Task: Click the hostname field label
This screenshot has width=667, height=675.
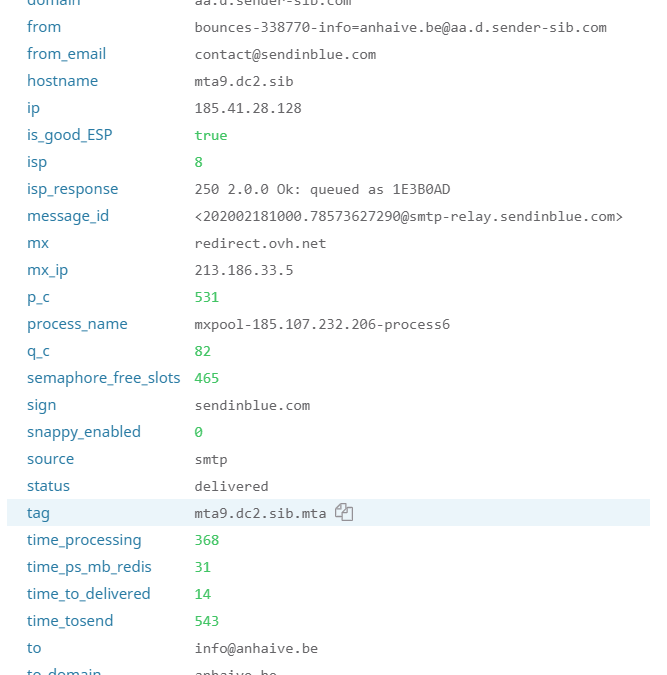Action: (x=62, y=81)
